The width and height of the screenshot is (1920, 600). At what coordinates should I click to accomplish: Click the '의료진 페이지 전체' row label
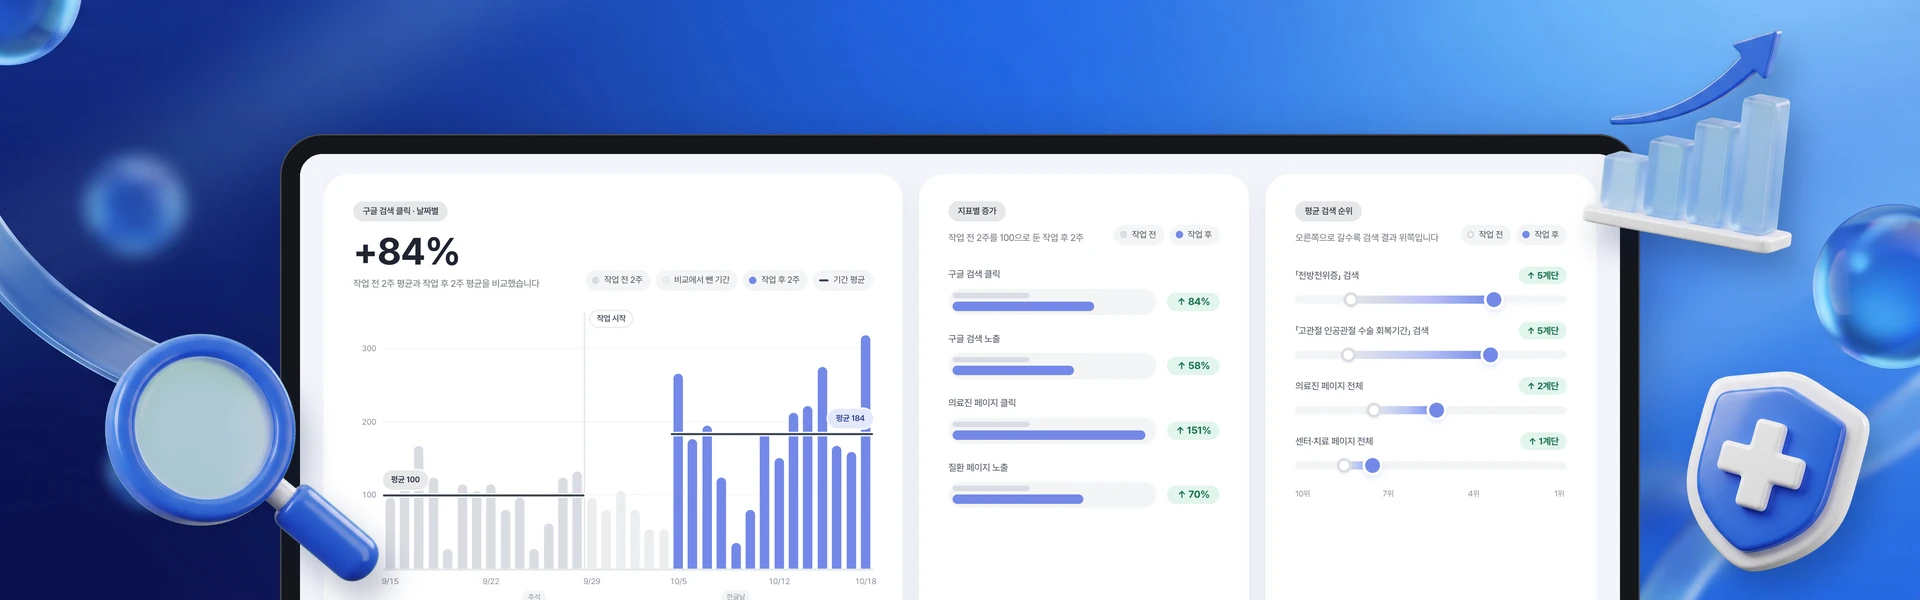coord(1329,386)
